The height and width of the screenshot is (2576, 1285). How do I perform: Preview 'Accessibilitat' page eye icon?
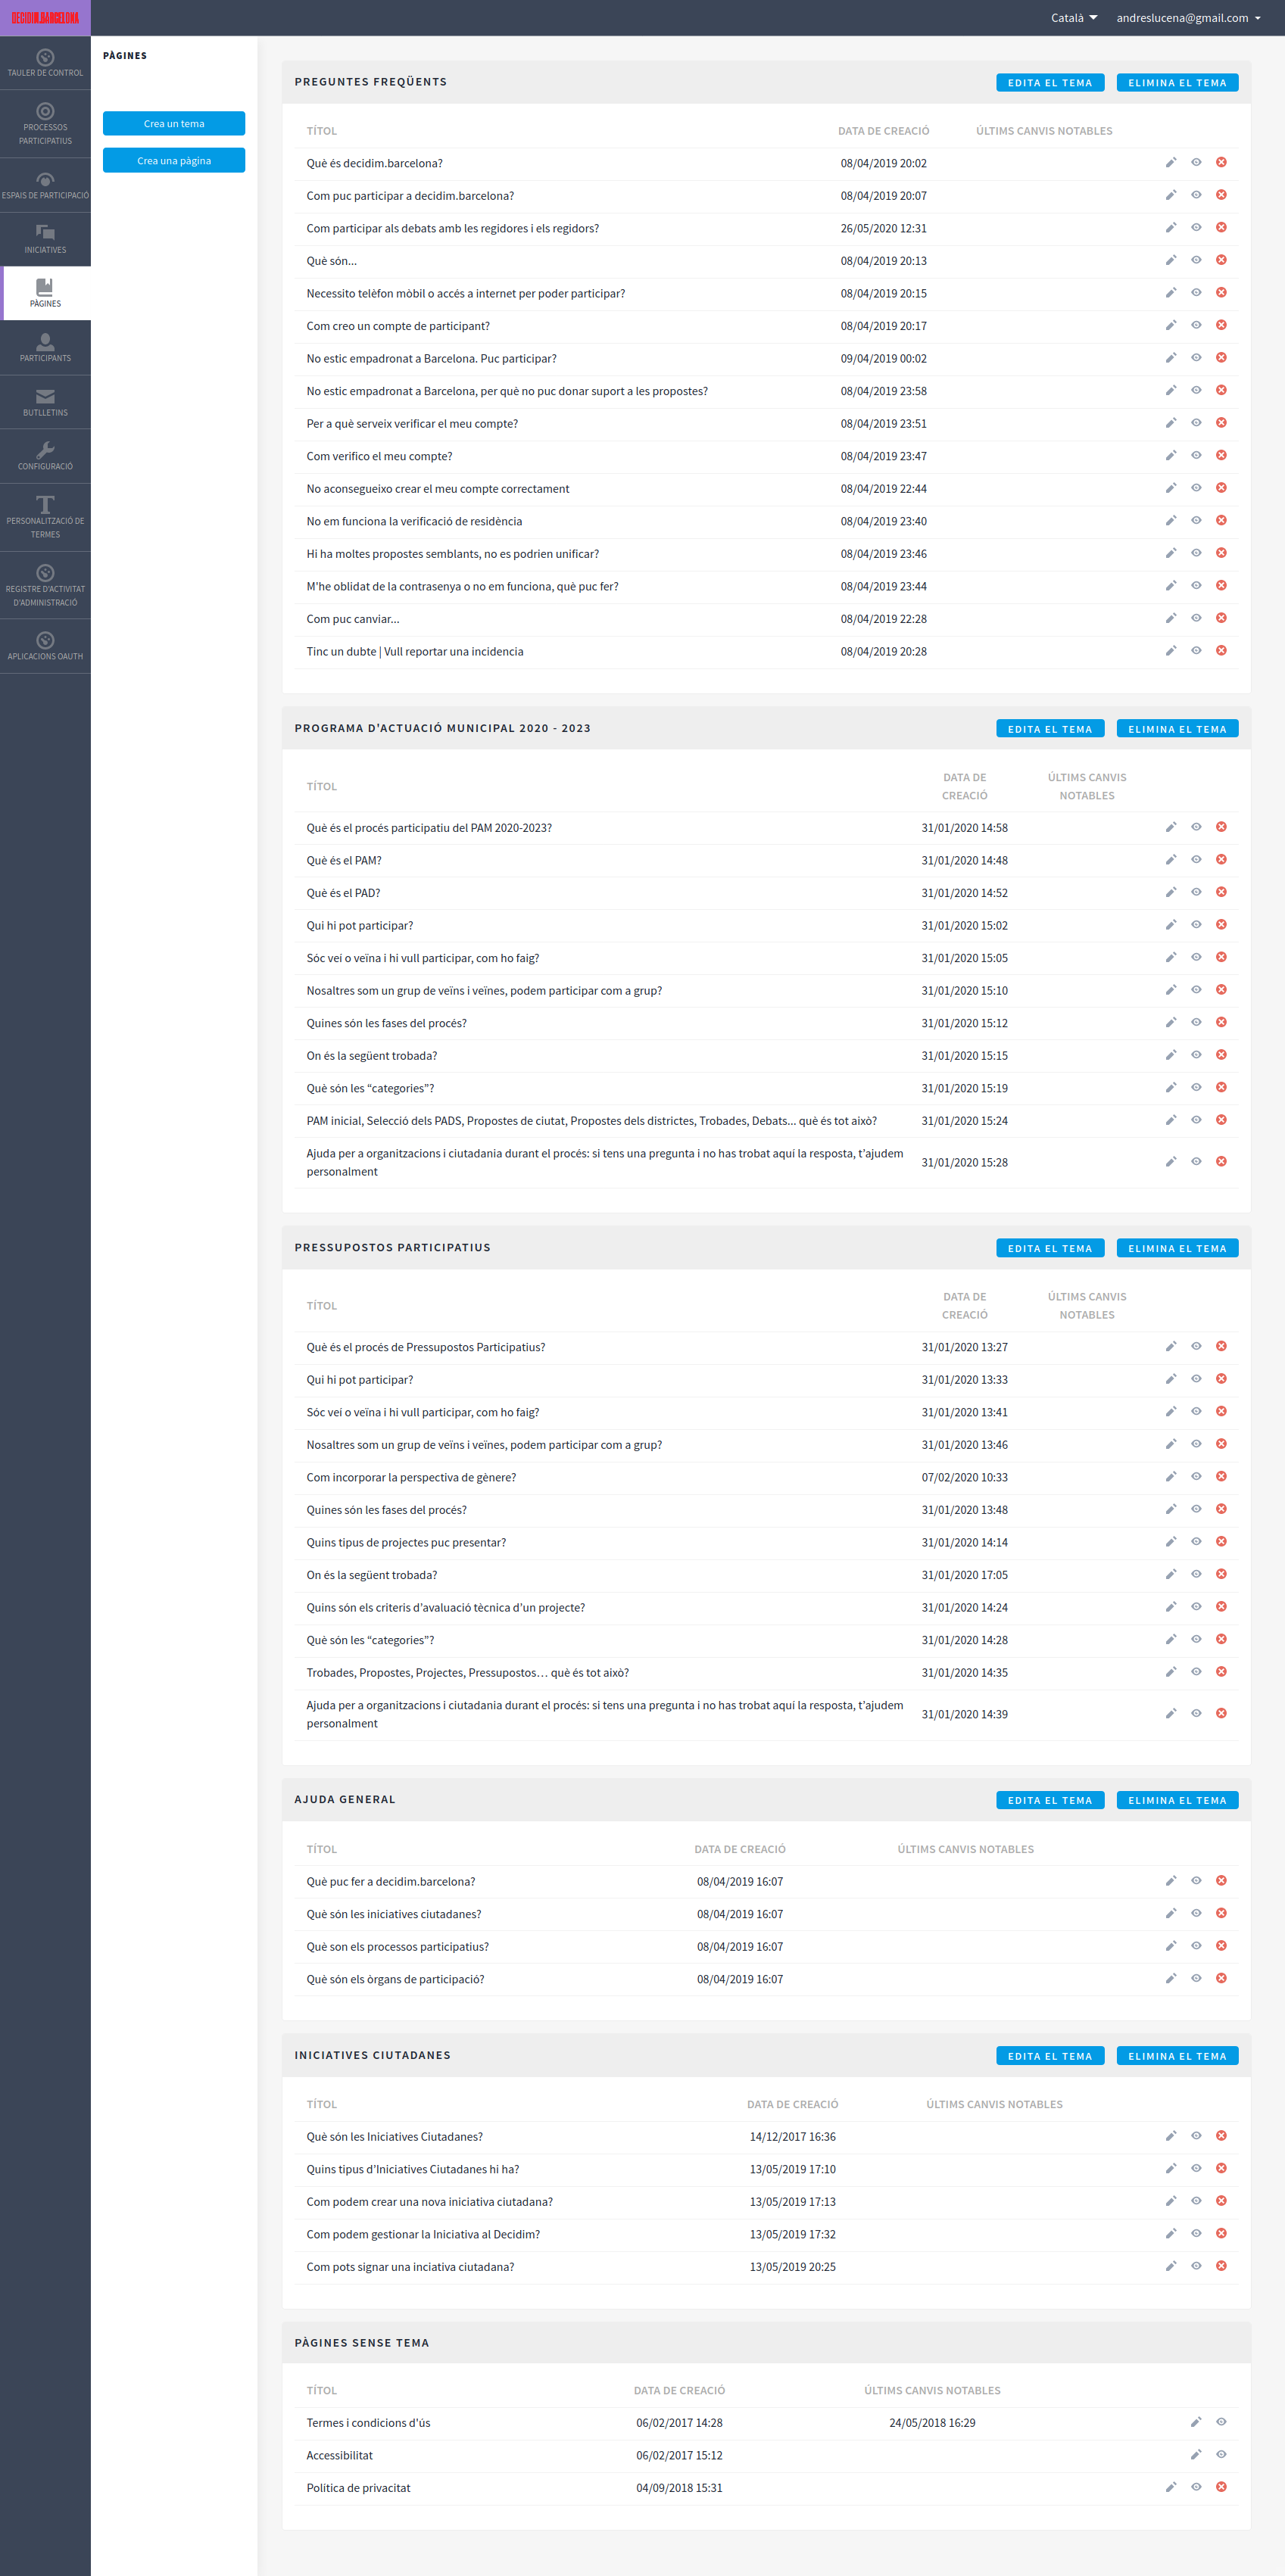(1221, 2454)
